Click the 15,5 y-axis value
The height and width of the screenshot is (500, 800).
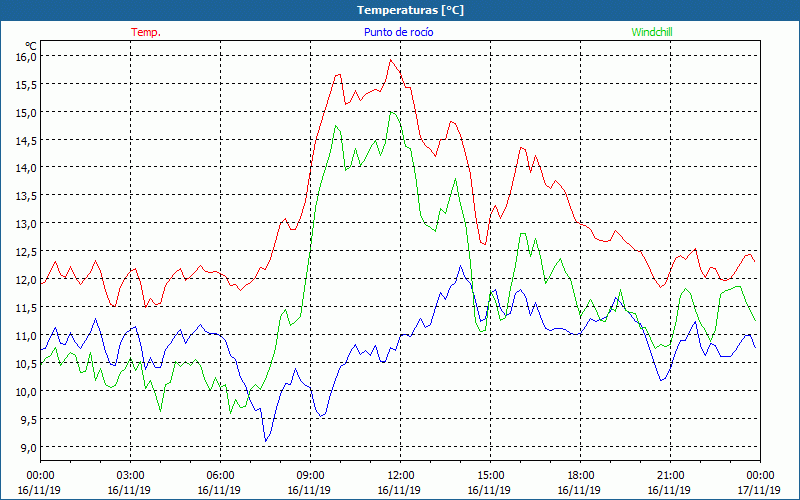pos(27,84)
